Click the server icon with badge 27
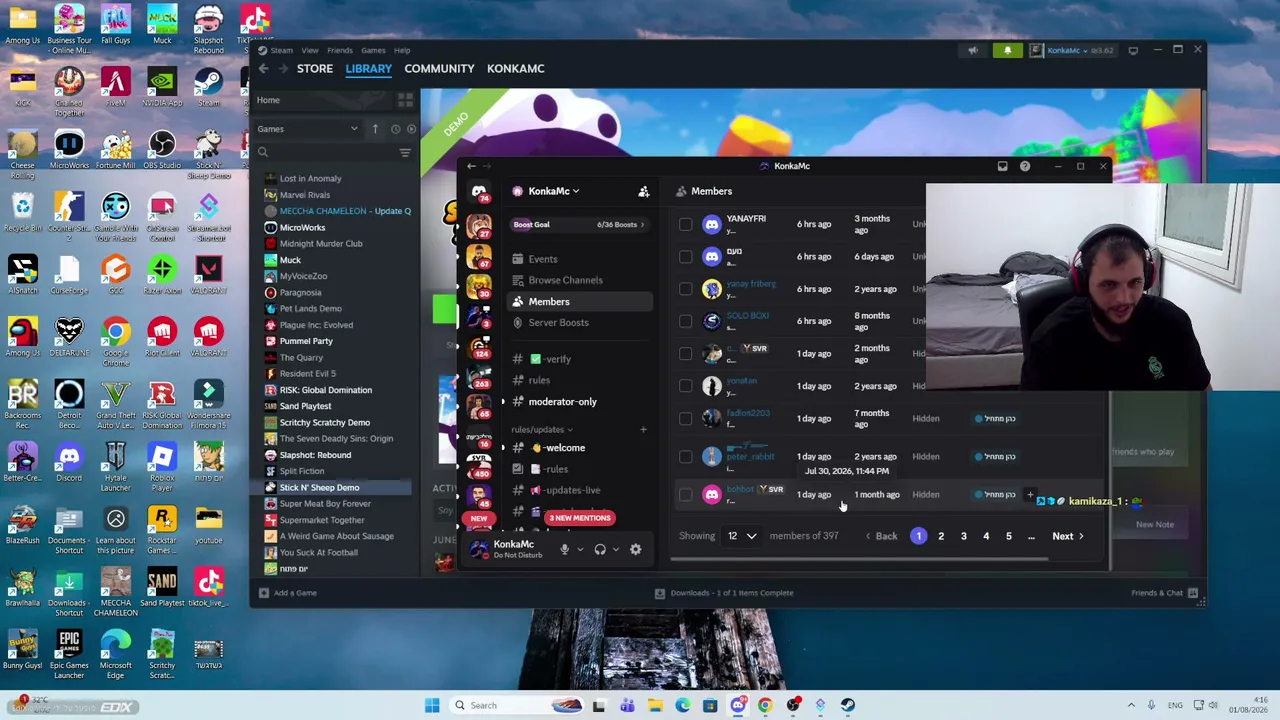 [479, 225]
